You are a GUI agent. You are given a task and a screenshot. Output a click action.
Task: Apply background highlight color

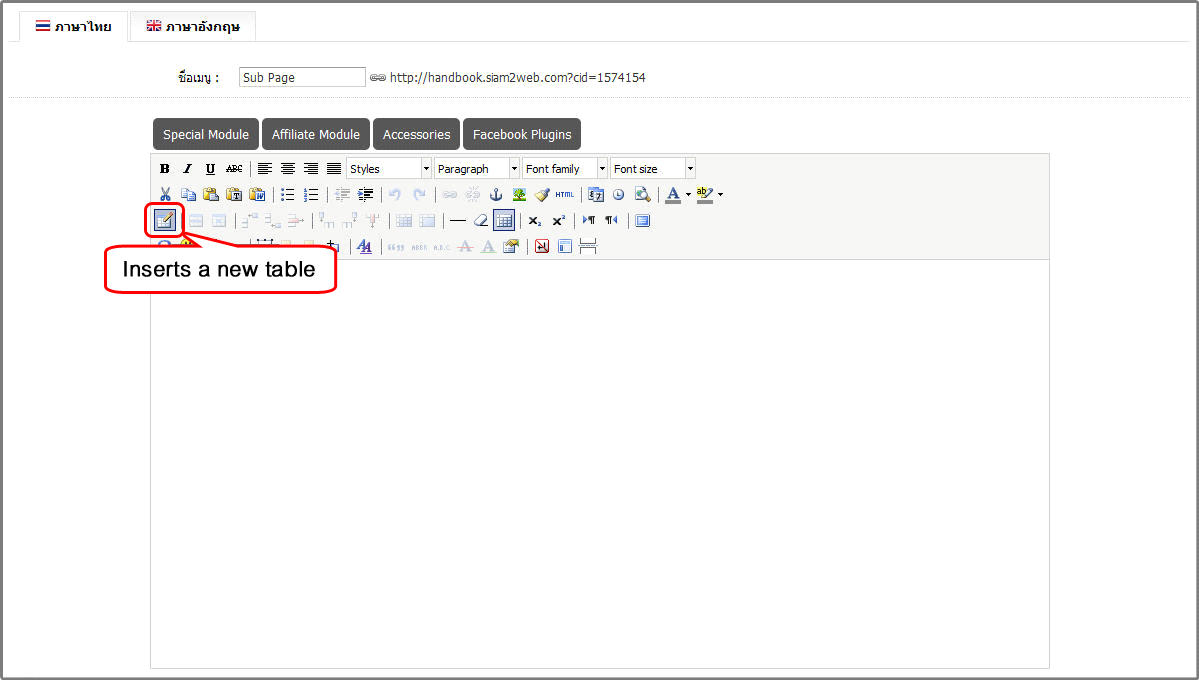pos(705,194)
